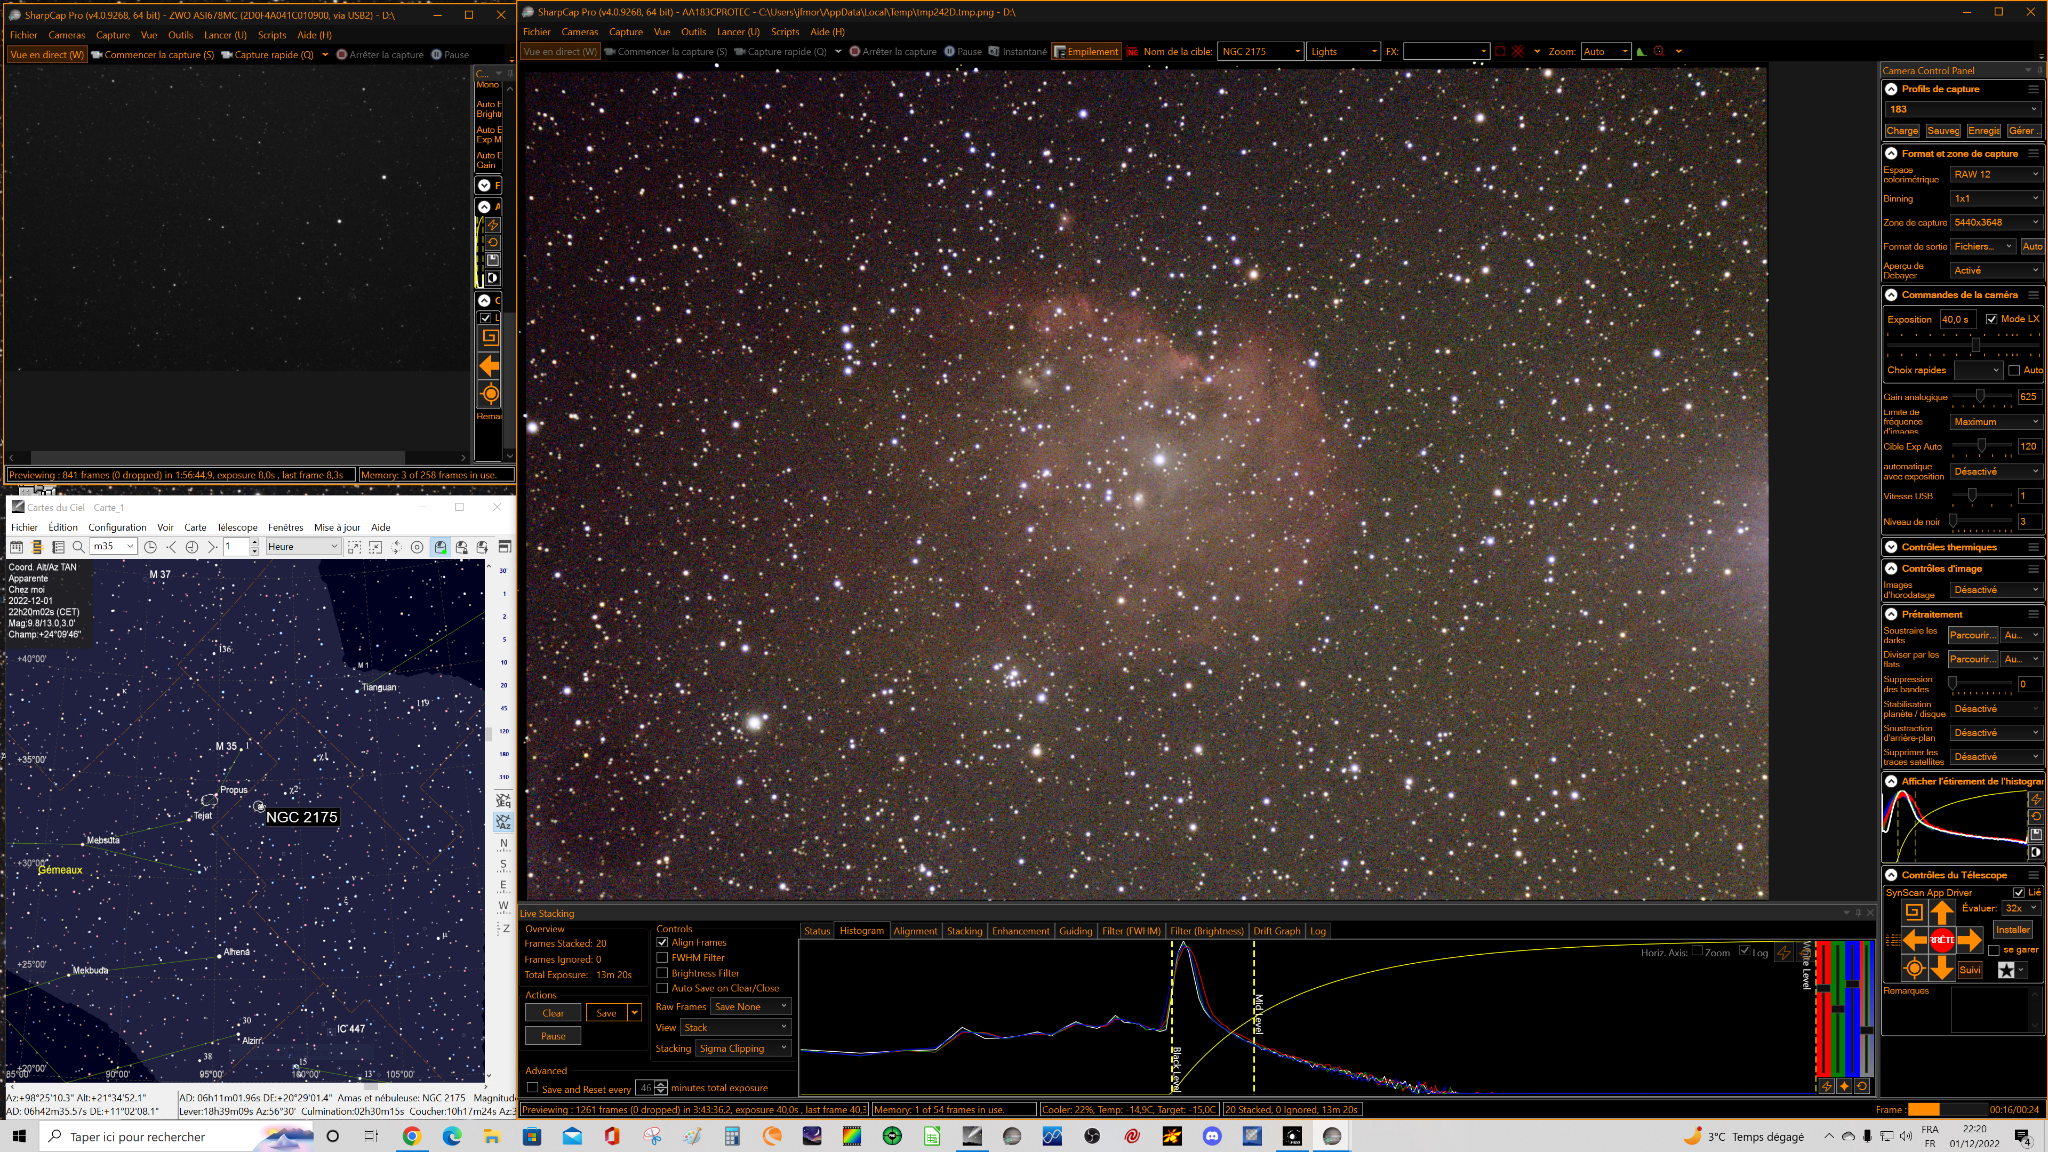2048x1152 pixels.
Task: Slew telescope left with the left arrow
Action: [1914, 940]
